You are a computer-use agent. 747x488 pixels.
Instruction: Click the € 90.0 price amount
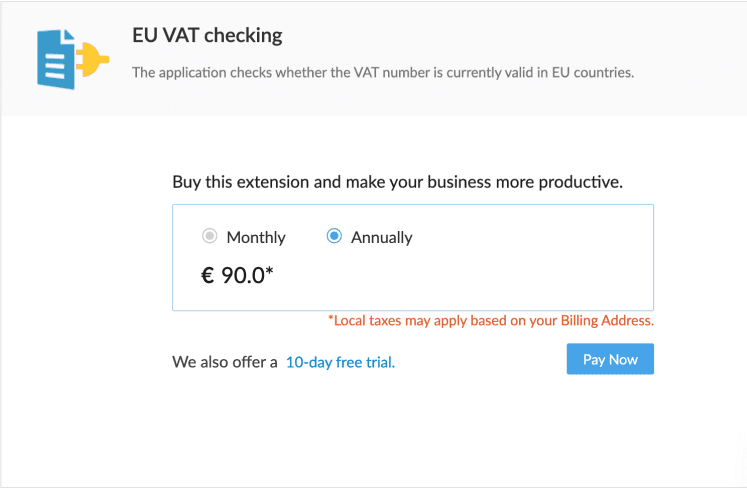(x=237, y=275)
